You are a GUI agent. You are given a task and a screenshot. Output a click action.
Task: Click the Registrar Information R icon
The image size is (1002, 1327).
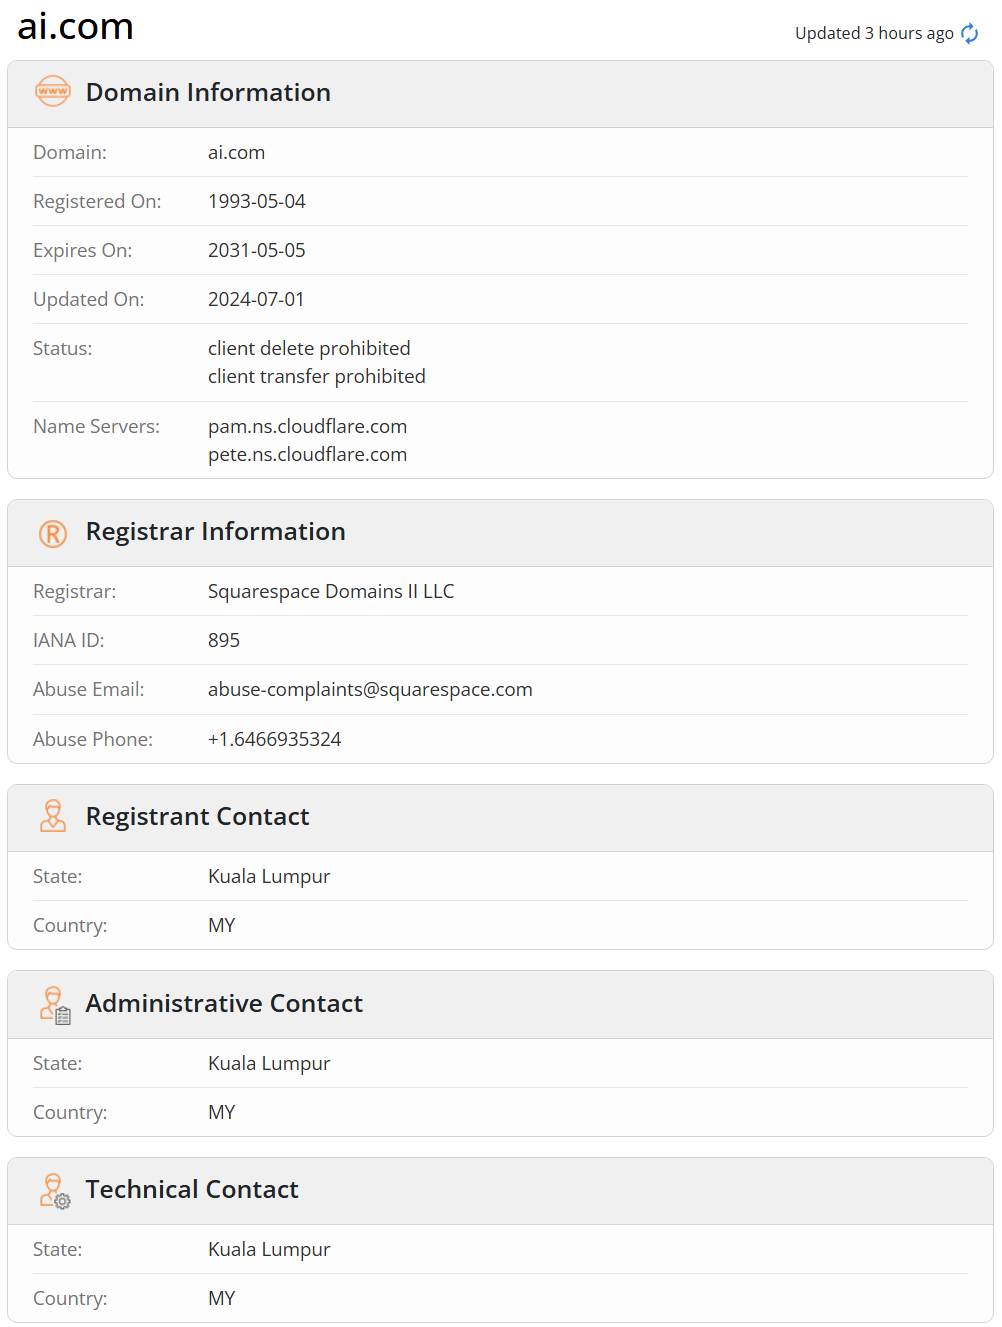click(53, 533)
